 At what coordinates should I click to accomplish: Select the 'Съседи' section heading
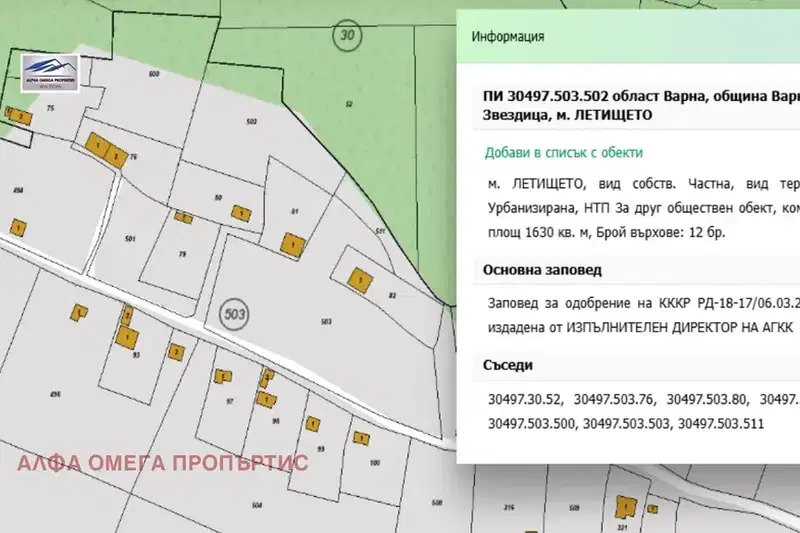tap(508, 365)
